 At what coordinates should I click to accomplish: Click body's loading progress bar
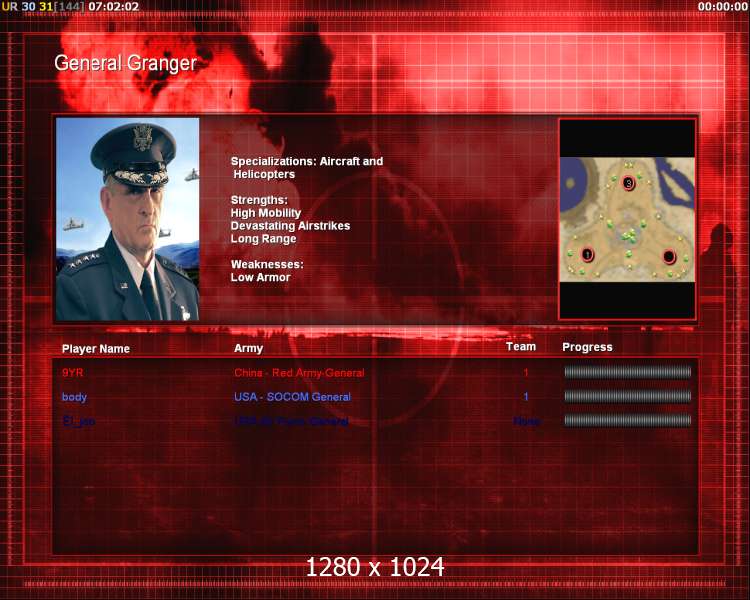pyautogui.click(x=628, y=396)
